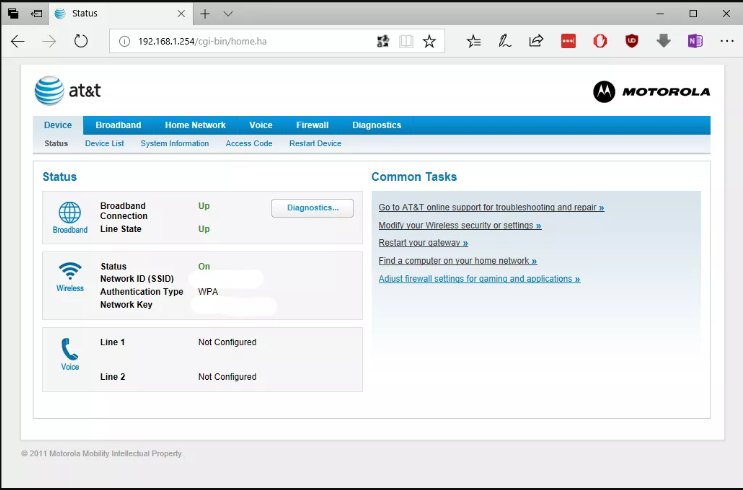
Task: Open Web Notes pen tool
Action: [x=505, y=42]
